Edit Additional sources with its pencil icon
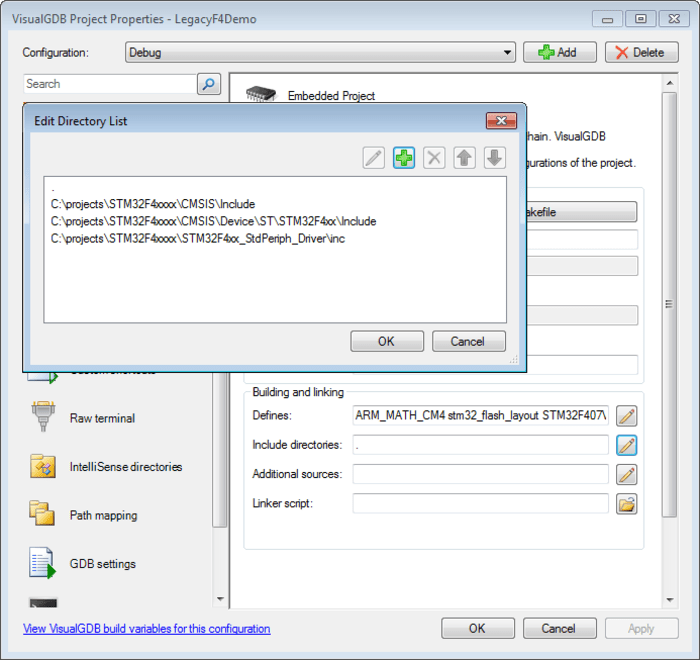 (626, 474)
